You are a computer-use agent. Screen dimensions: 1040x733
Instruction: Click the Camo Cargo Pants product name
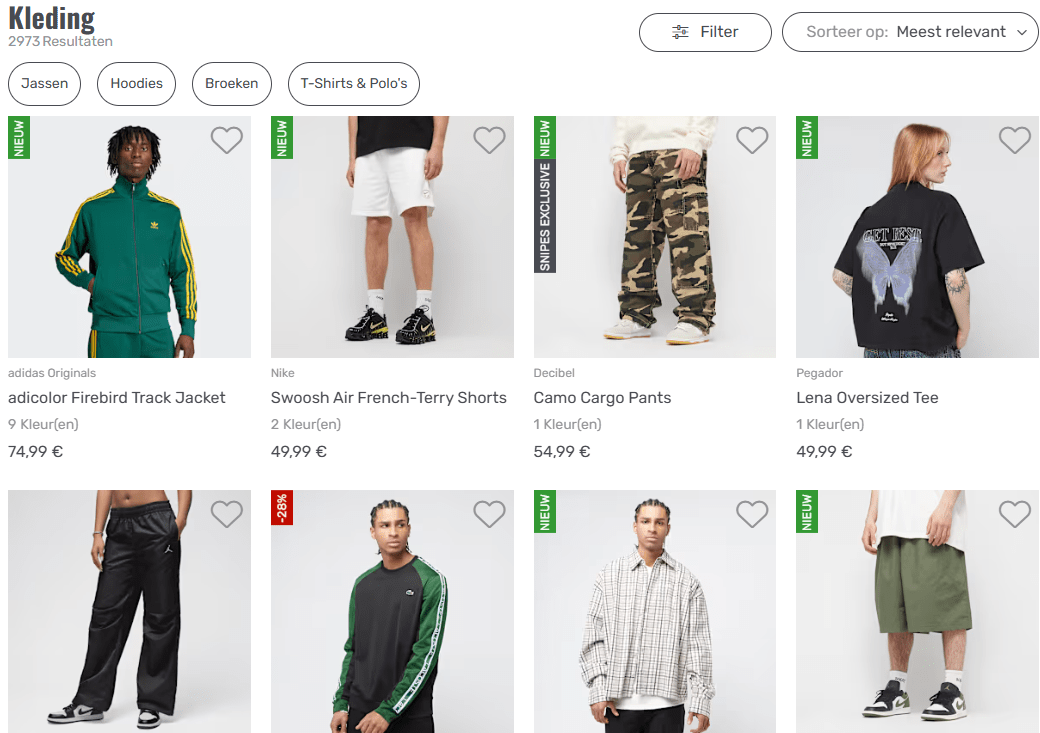tap(602, 397)
